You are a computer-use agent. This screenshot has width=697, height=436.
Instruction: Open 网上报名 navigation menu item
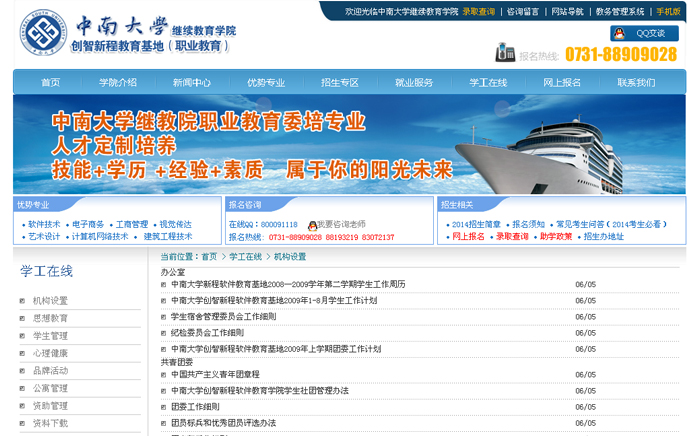tap(562, 82)
